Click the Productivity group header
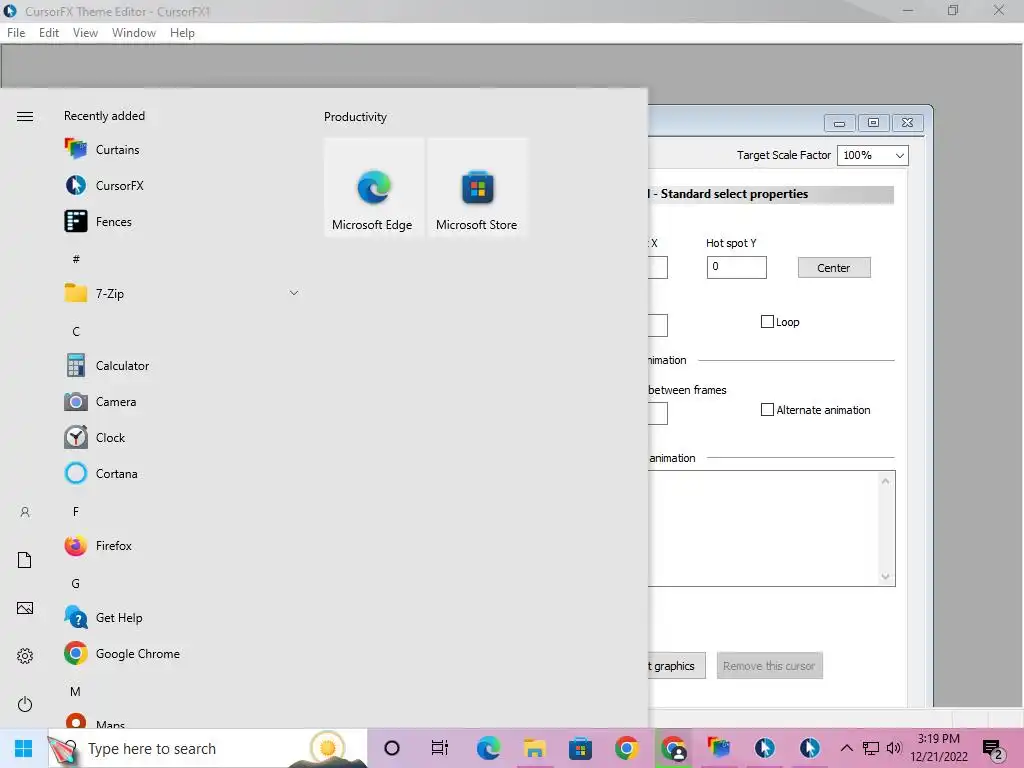The height and width of the screenshot is (768, 1024). [355, 117]
